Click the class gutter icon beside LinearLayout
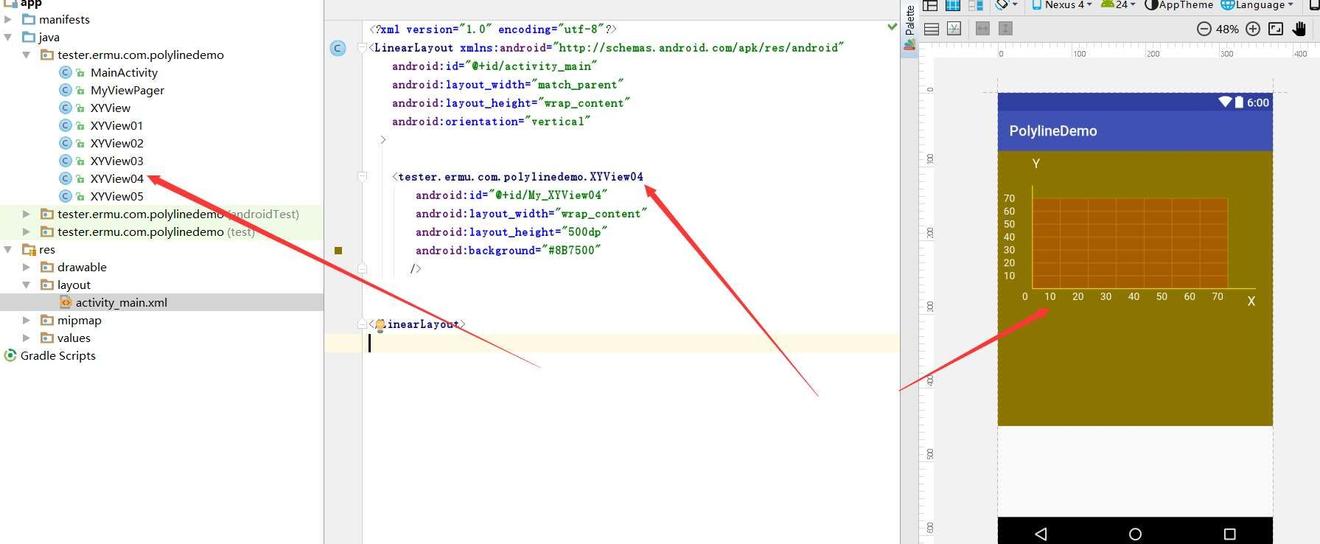Screen dimensions: 1320x544 click(338, 48)
